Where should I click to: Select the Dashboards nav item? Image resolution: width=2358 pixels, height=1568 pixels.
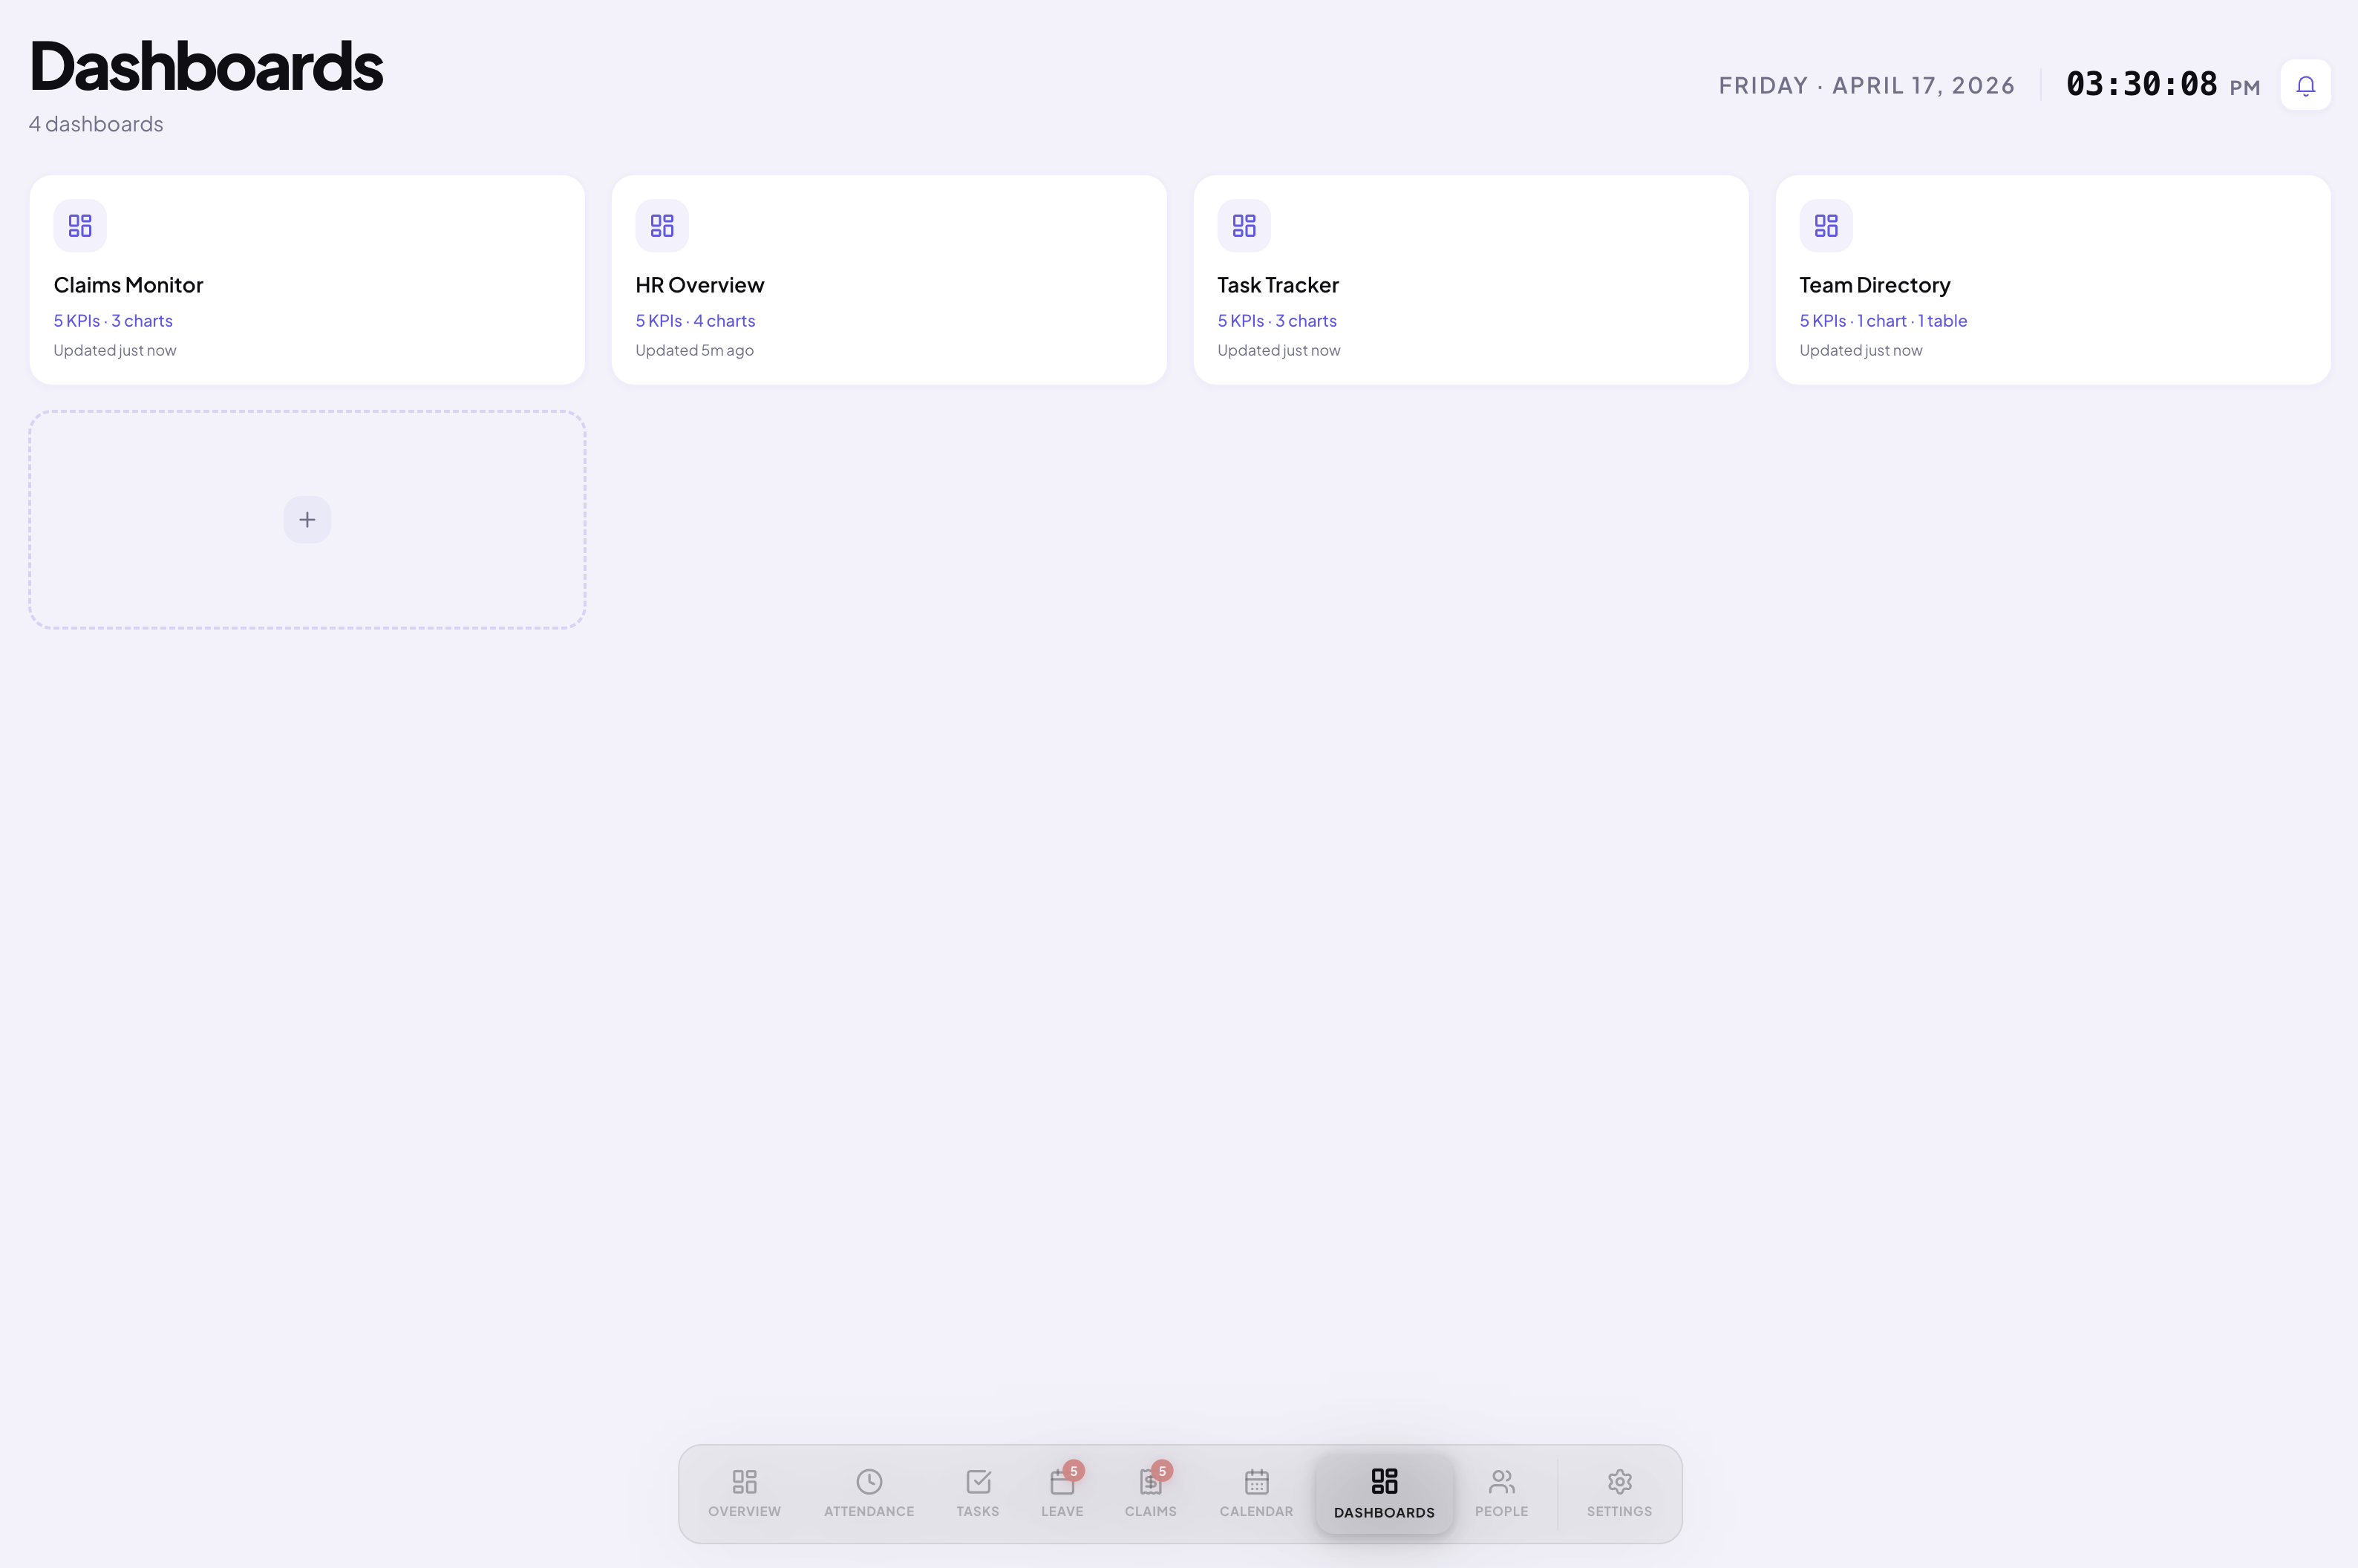coord(1384,1493)
